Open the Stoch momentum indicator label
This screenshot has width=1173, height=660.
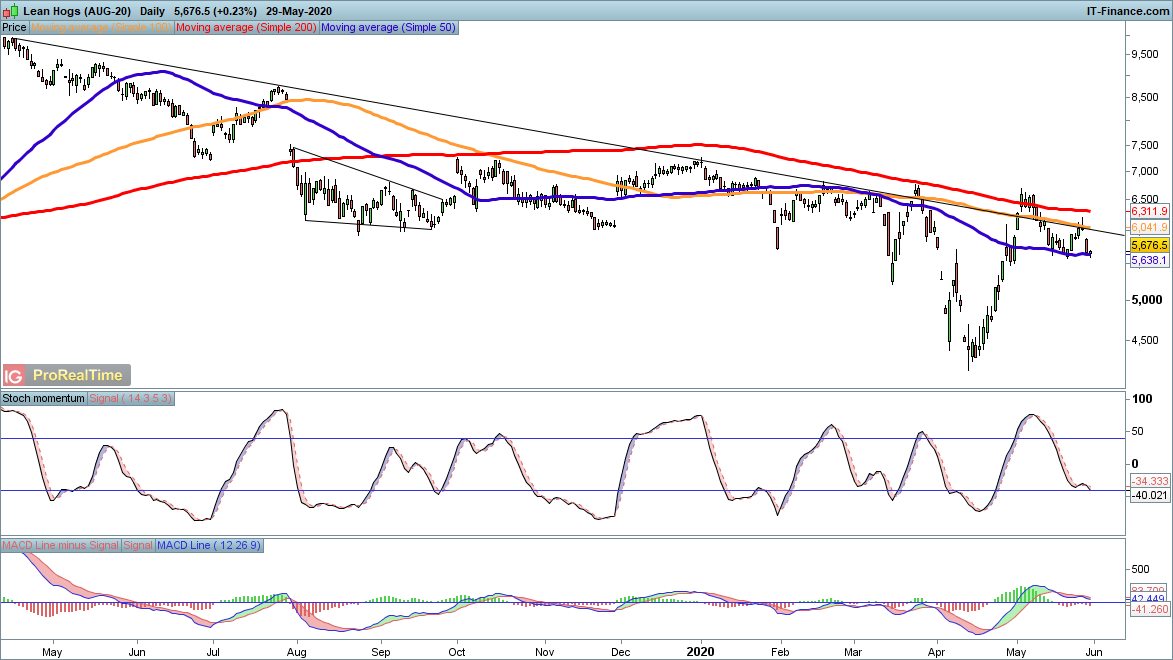tap(44, 398)
